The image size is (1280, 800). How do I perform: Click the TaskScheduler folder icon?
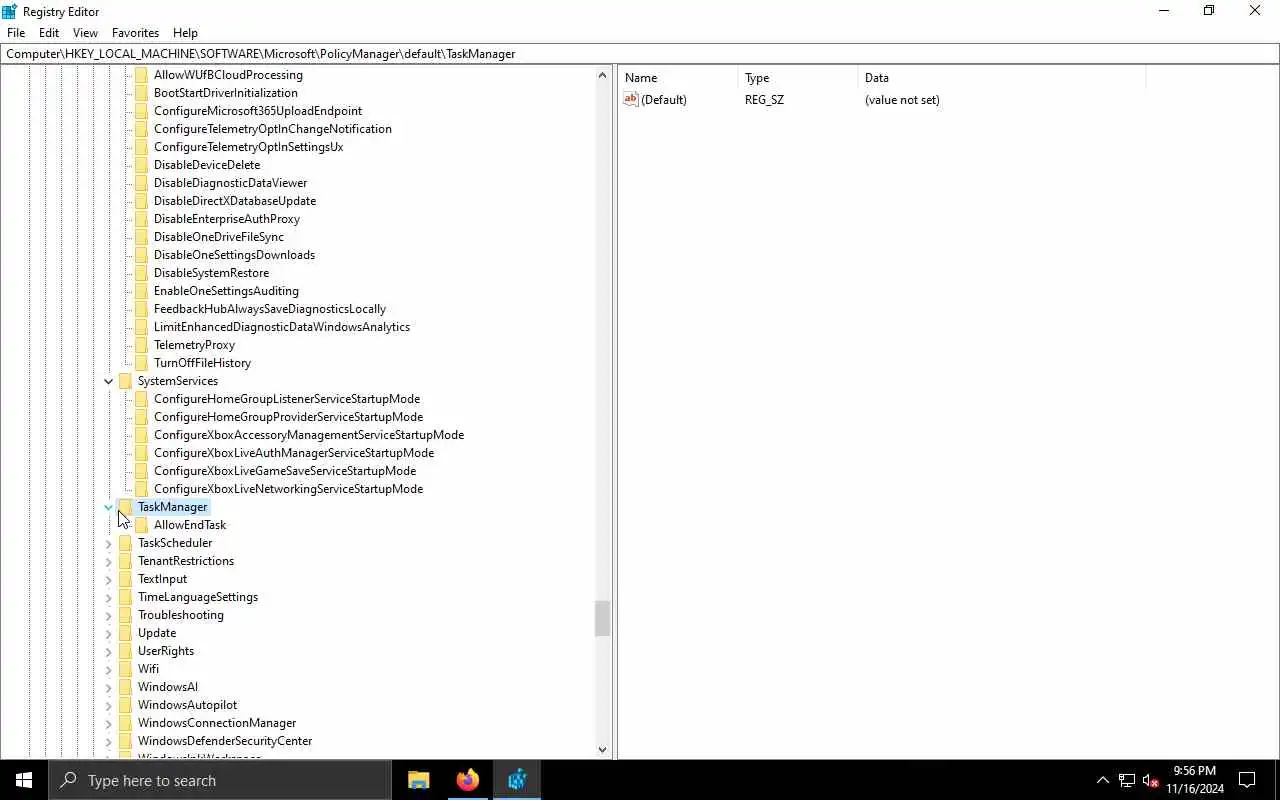click(125, 543)
